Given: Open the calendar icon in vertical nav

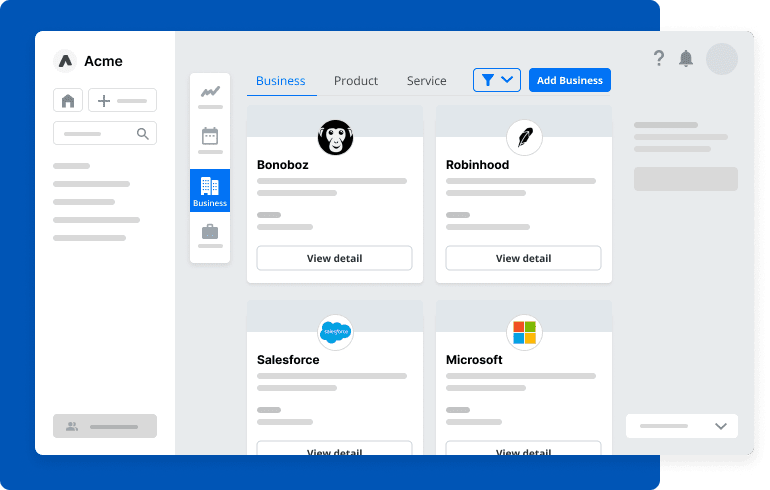Looking at the screenshot, I should click(210, 136).
